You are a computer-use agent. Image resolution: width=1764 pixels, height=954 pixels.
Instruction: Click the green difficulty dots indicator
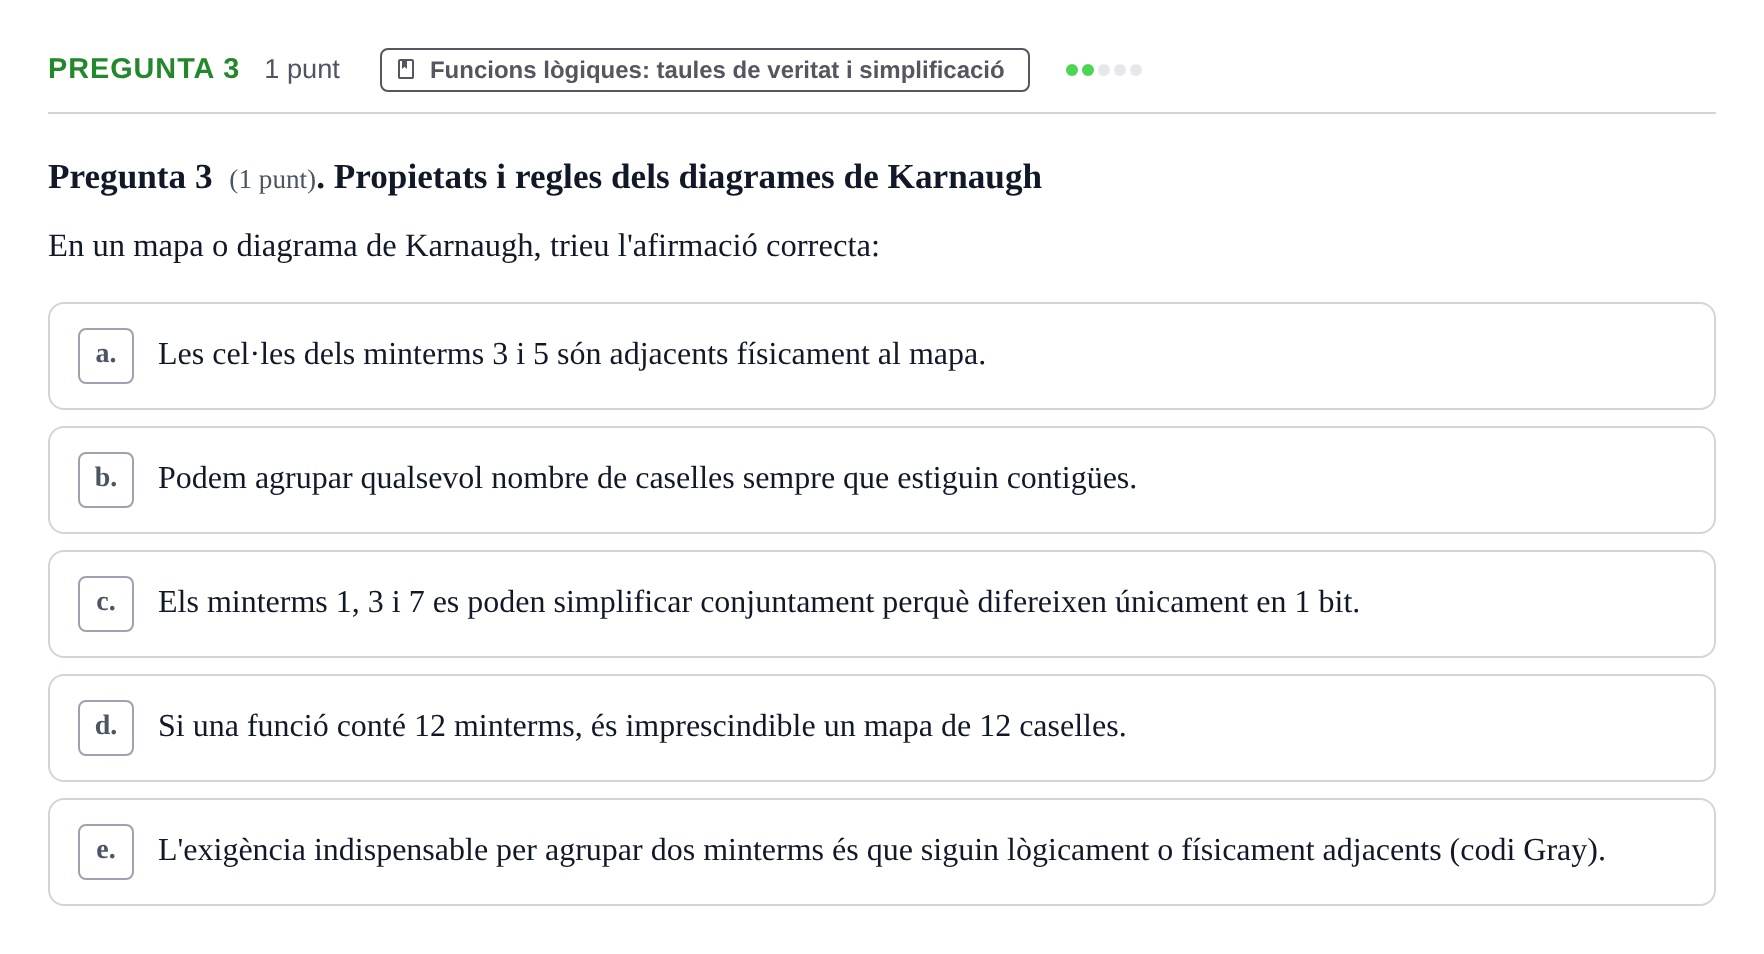(x=1103, y=70)
